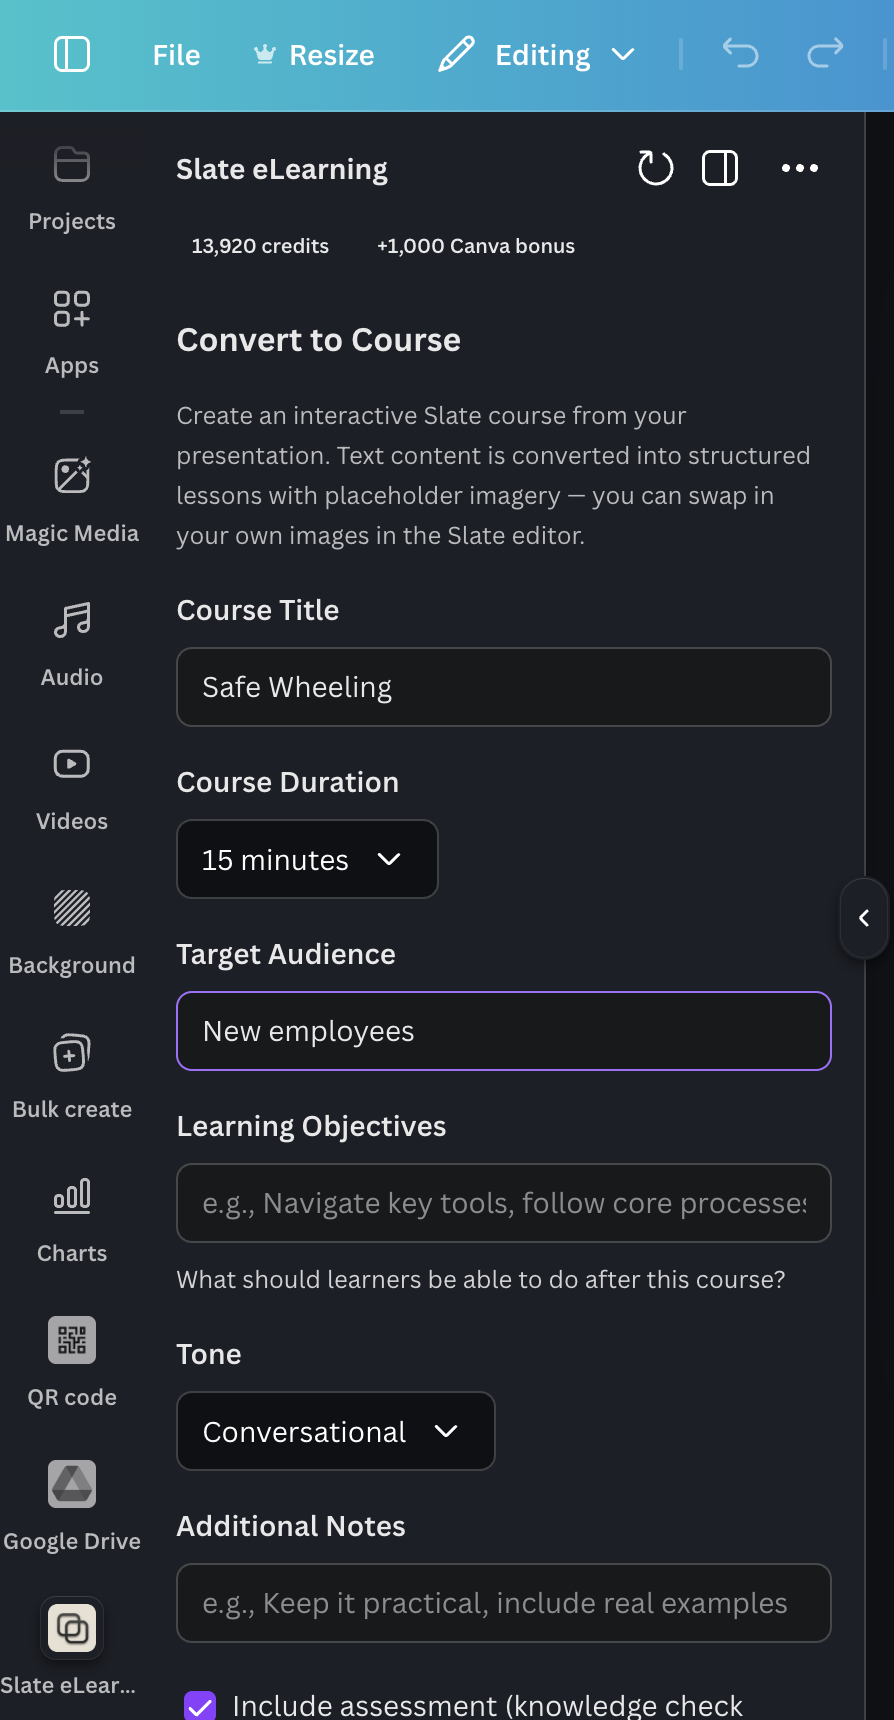Viewport: 894px width, 1720px height.
Task: Click the 13,920 credits text
Action: (260, 246)
